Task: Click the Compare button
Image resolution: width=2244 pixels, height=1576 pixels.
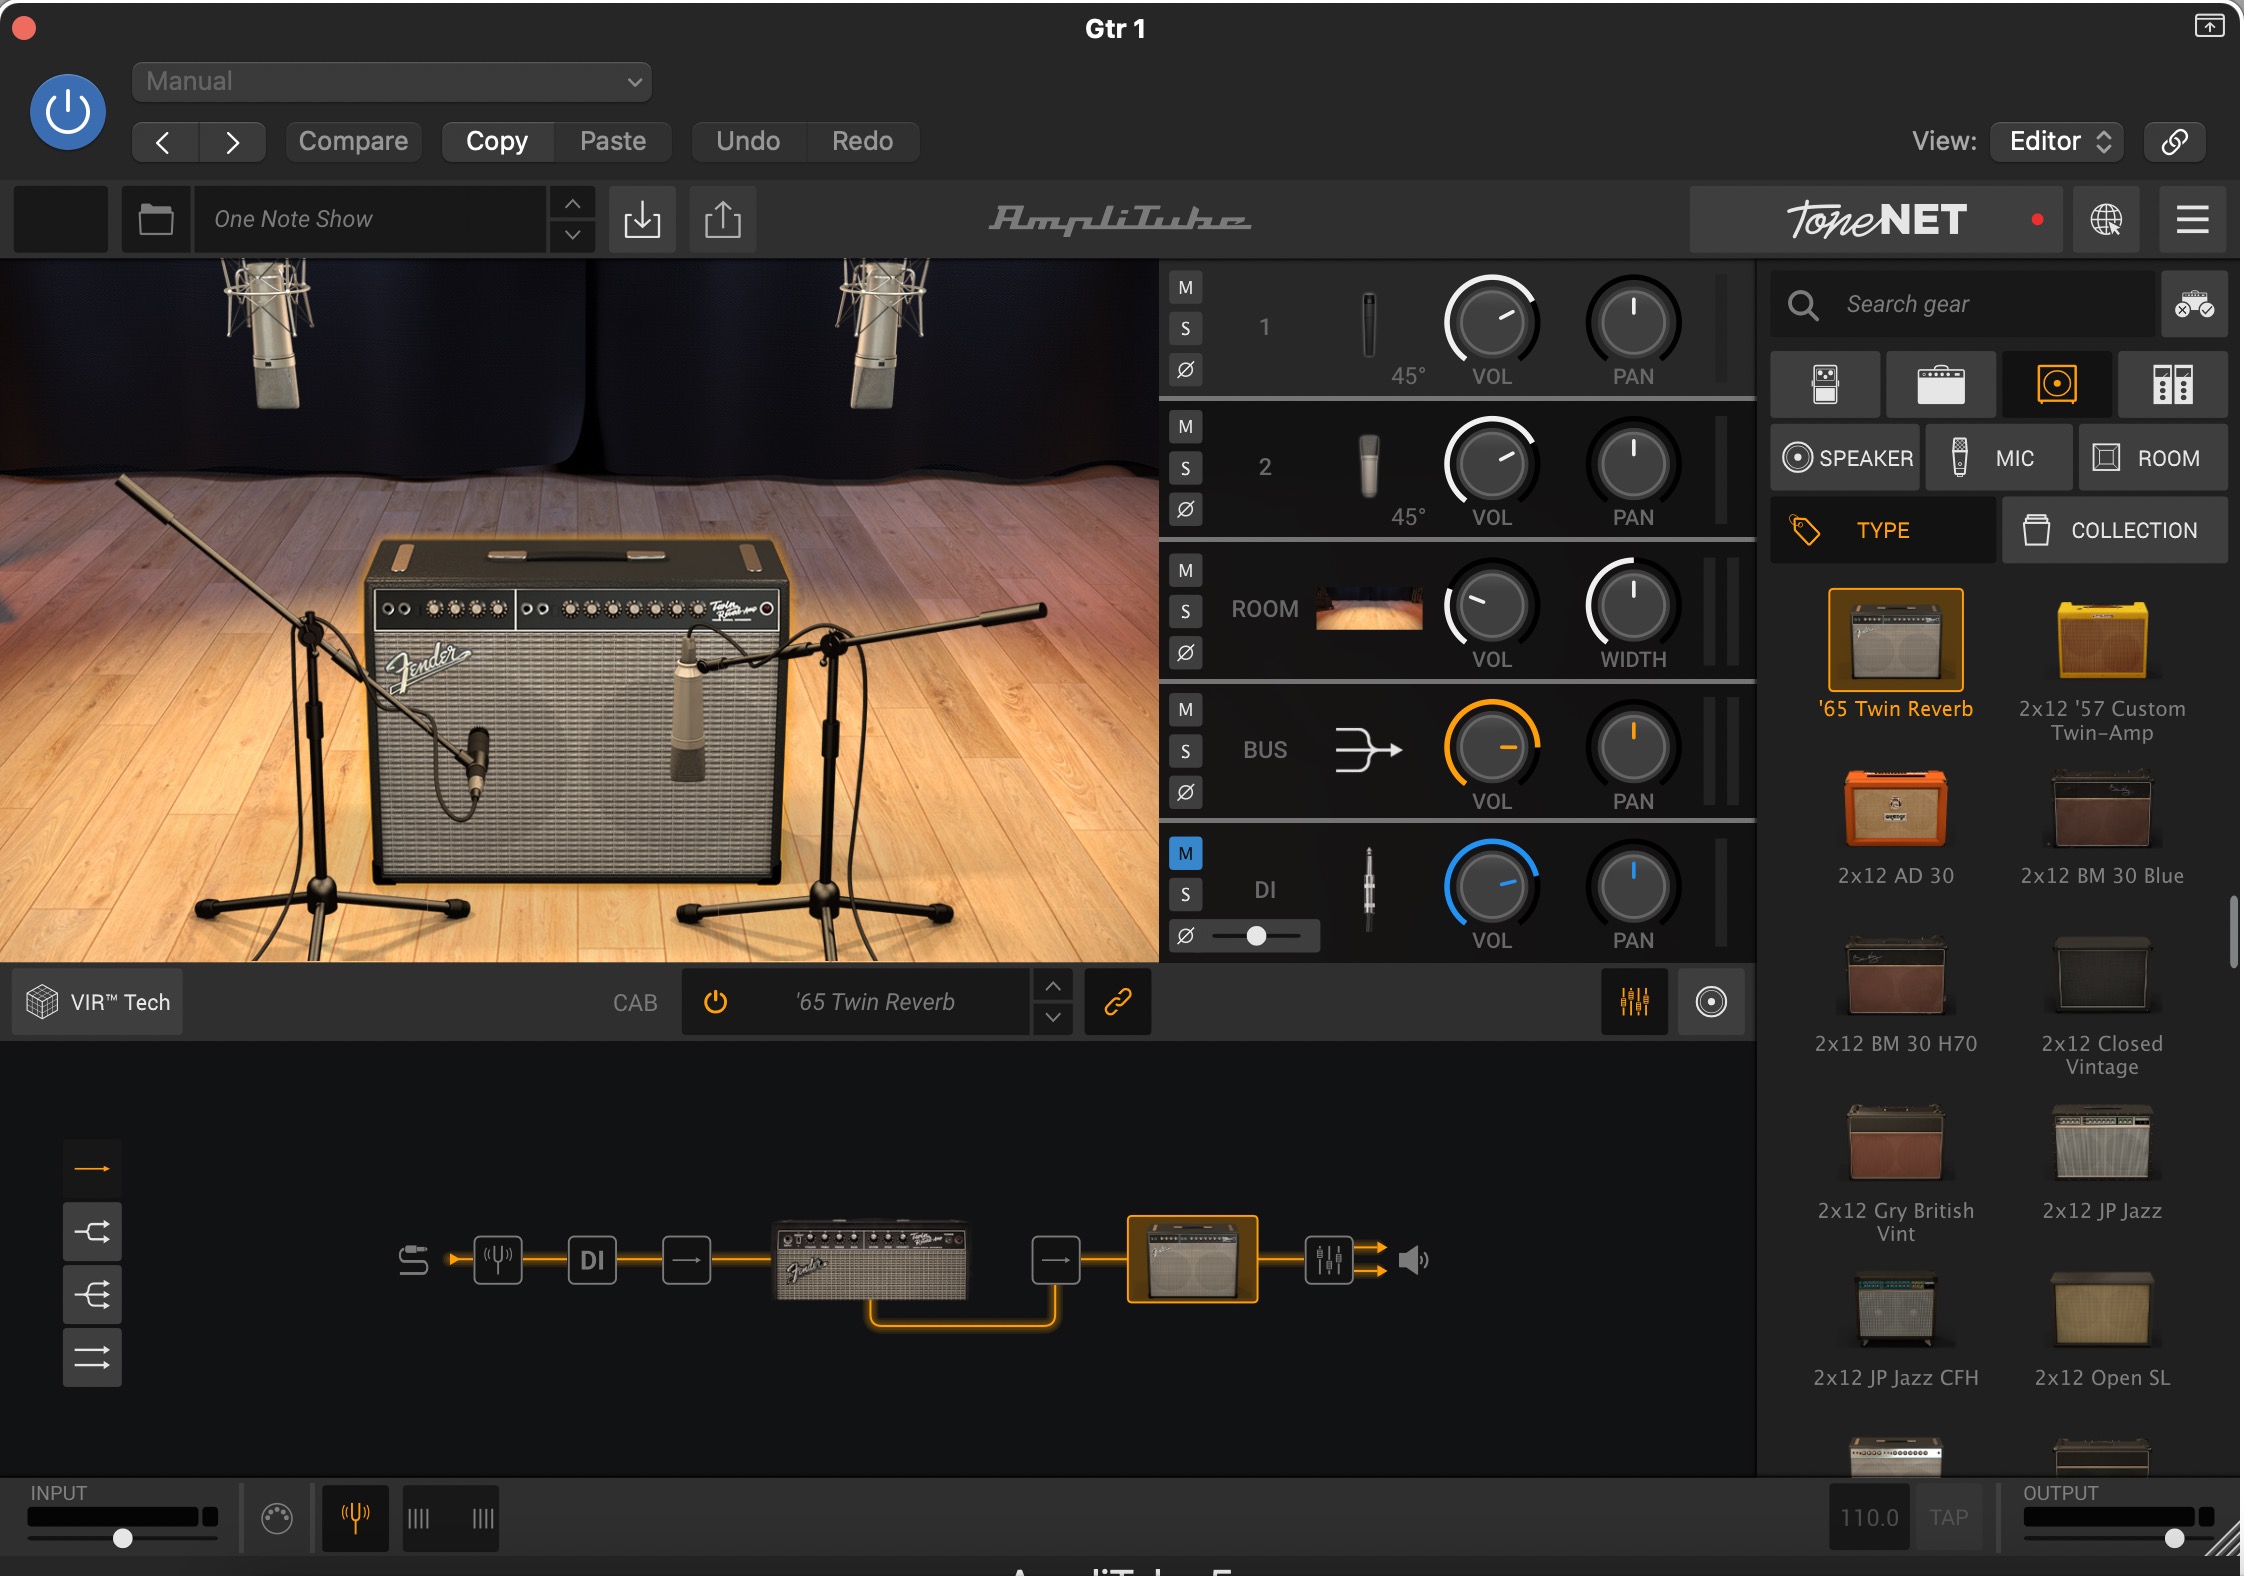Action: [x=353, y=142]
